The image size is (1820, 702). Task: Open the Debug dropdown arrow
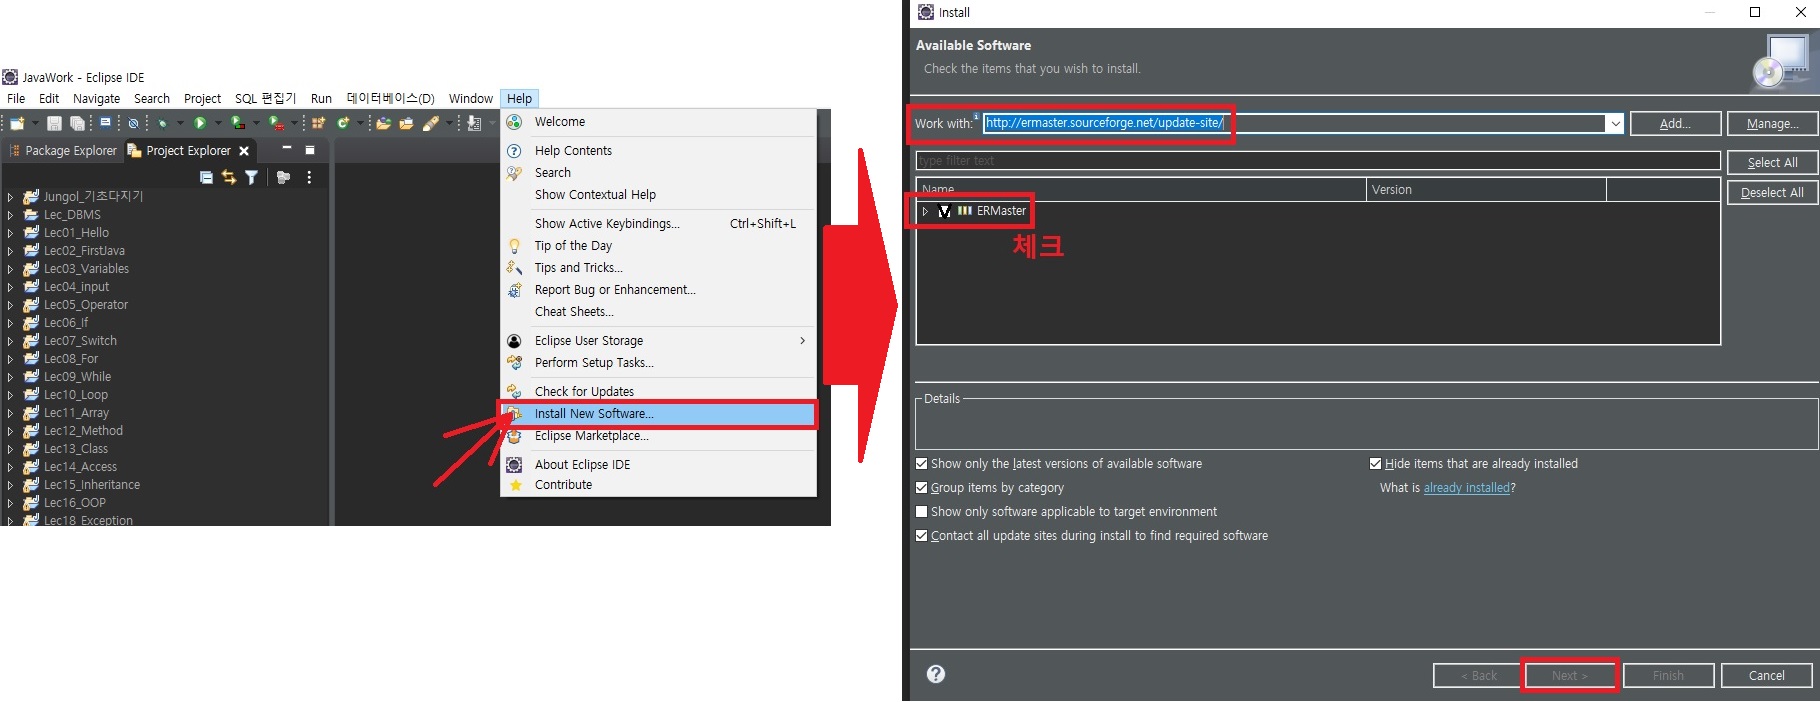(x=180, y=123)
